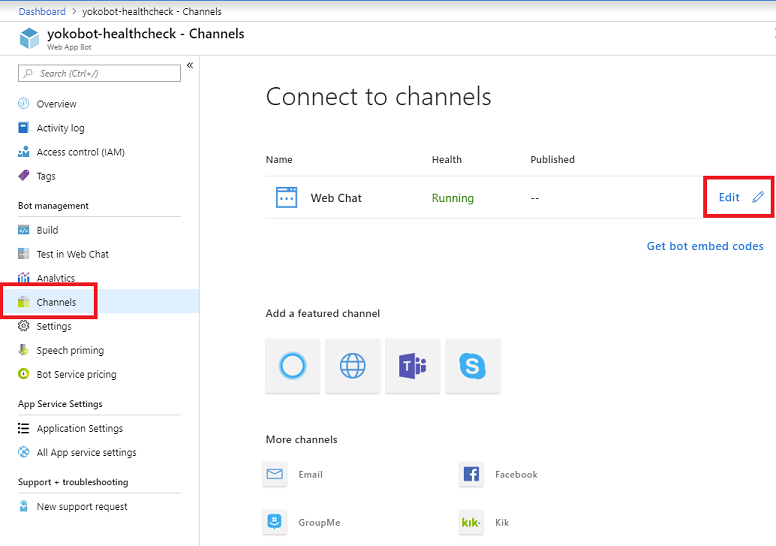
Task: Click the Web Chat channel name
Action: tap(336, 198)
